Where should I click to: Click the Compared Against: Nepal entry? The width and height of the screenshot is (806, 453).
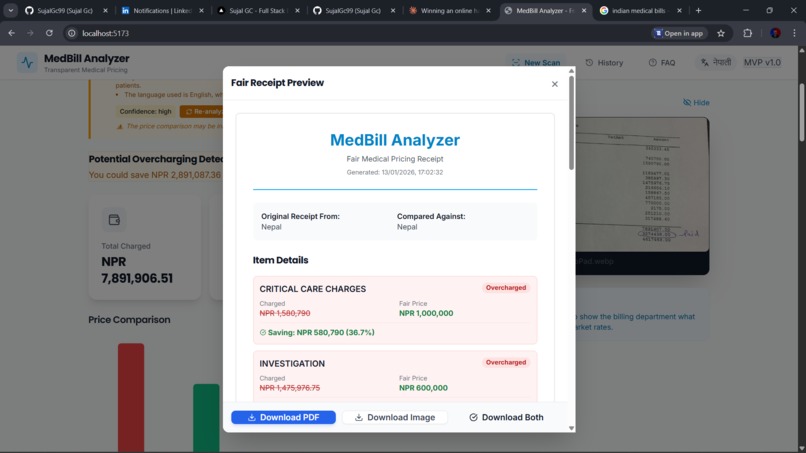pyautogui.click(x=431, y=222)
